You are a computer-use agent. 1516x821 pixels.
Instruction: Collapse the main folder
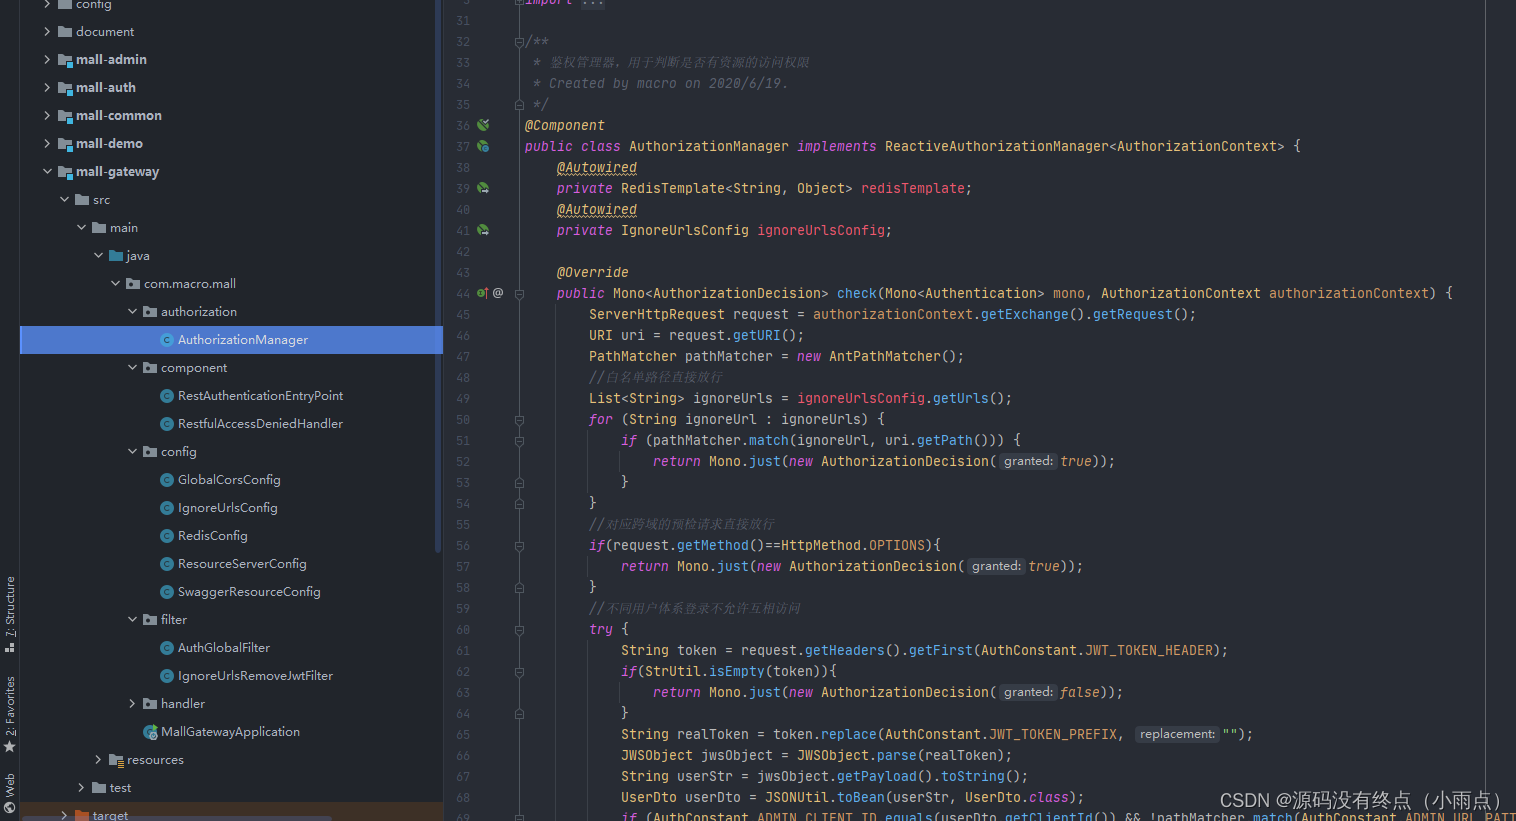tap(81, 228)
